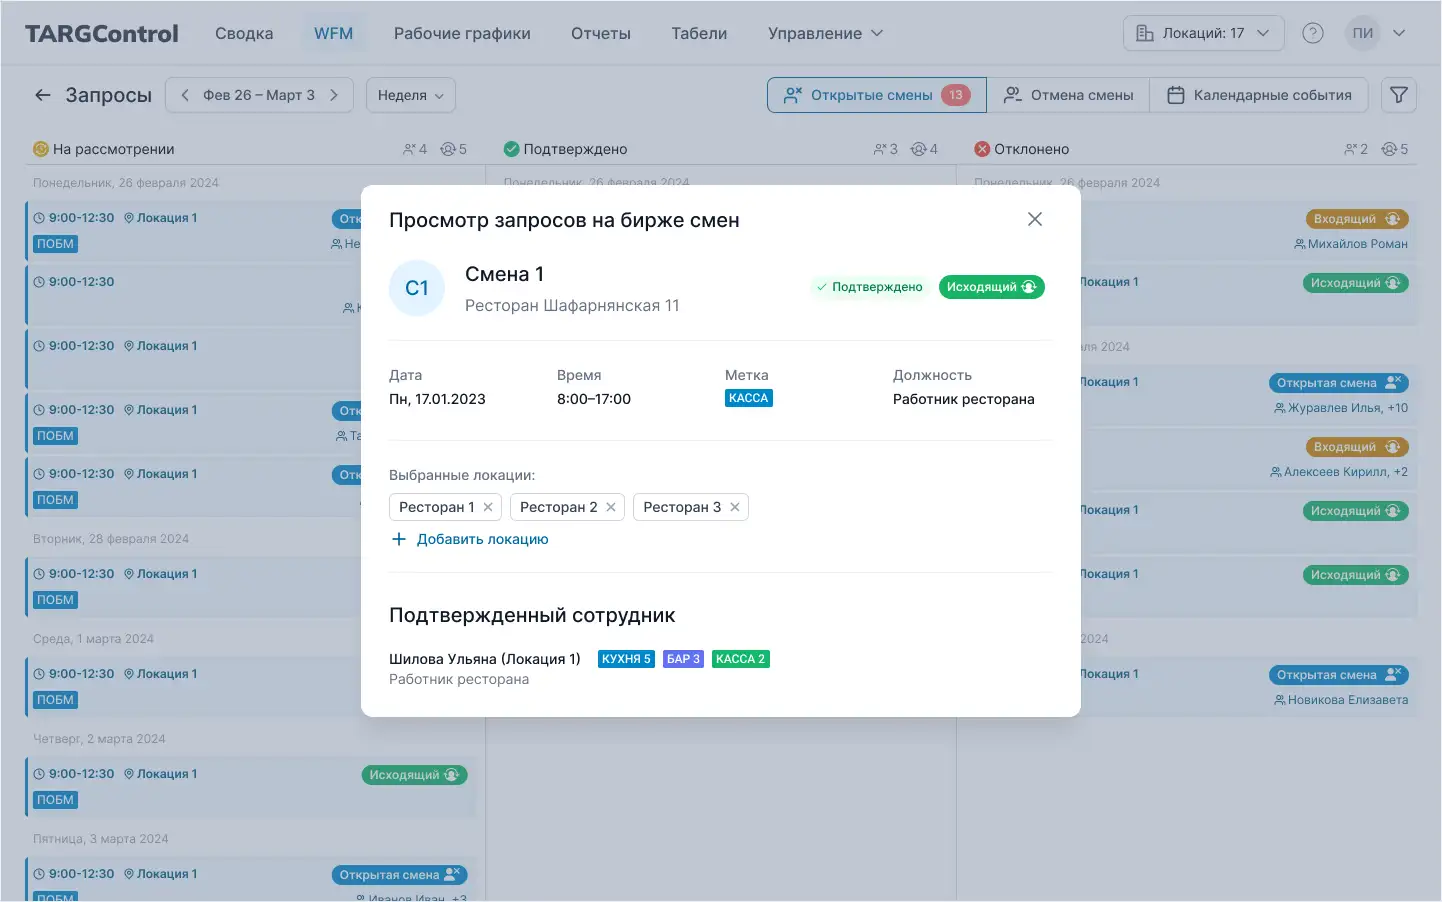Screen dimensions: 1442x902
Task: Click the ПИ user avatar
Action: (1363, 33)
